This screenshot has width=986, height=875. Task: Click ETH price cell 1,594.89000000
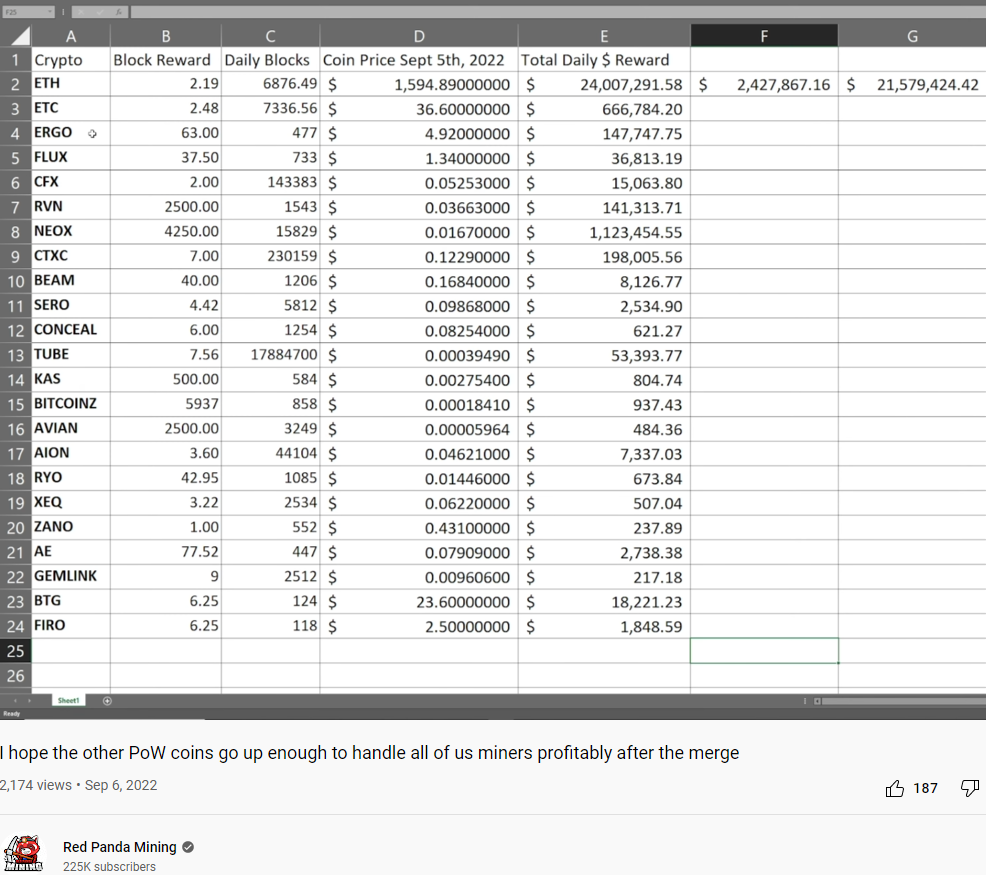point(419,84)
